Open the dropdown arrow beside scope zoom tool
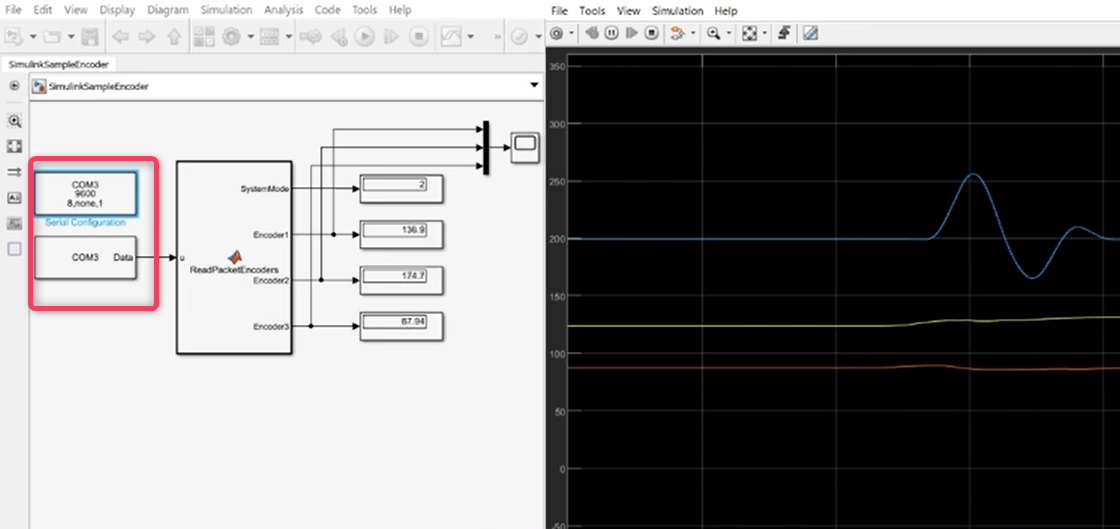 click(729, 33)
